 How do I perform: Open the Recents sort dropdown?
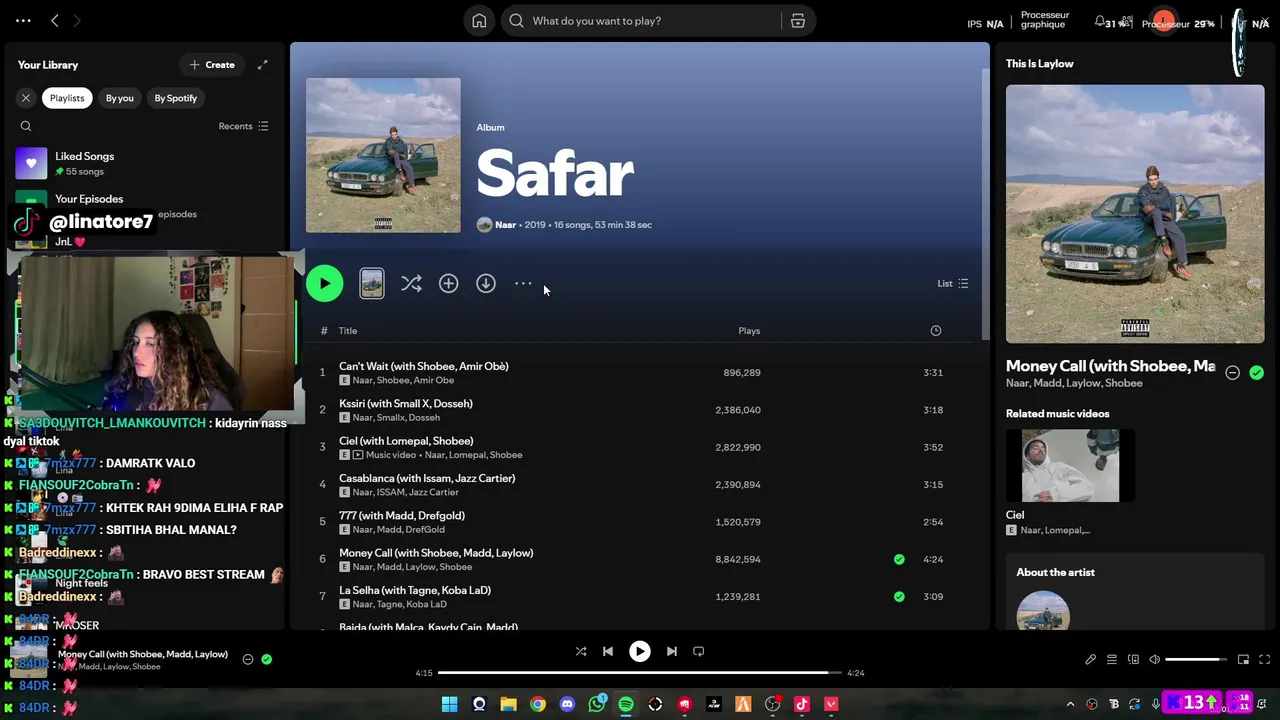tap(243, 126)
